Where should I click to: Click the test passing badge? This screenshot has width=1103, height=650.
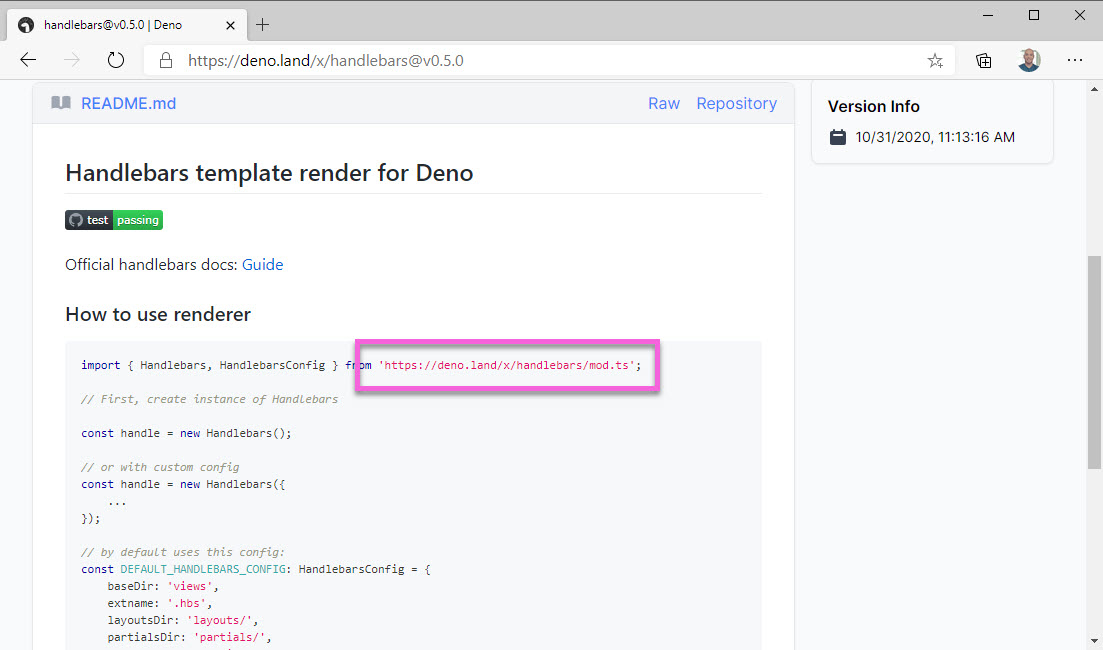114,220
